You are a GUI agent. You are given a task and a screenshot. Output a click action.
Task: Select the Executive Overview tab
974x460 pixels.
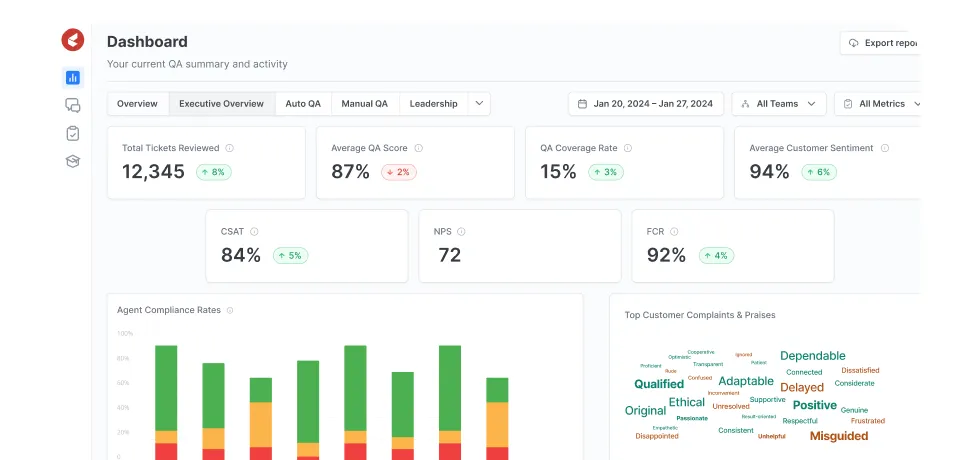pyautogui.click(x=222, y=104)
